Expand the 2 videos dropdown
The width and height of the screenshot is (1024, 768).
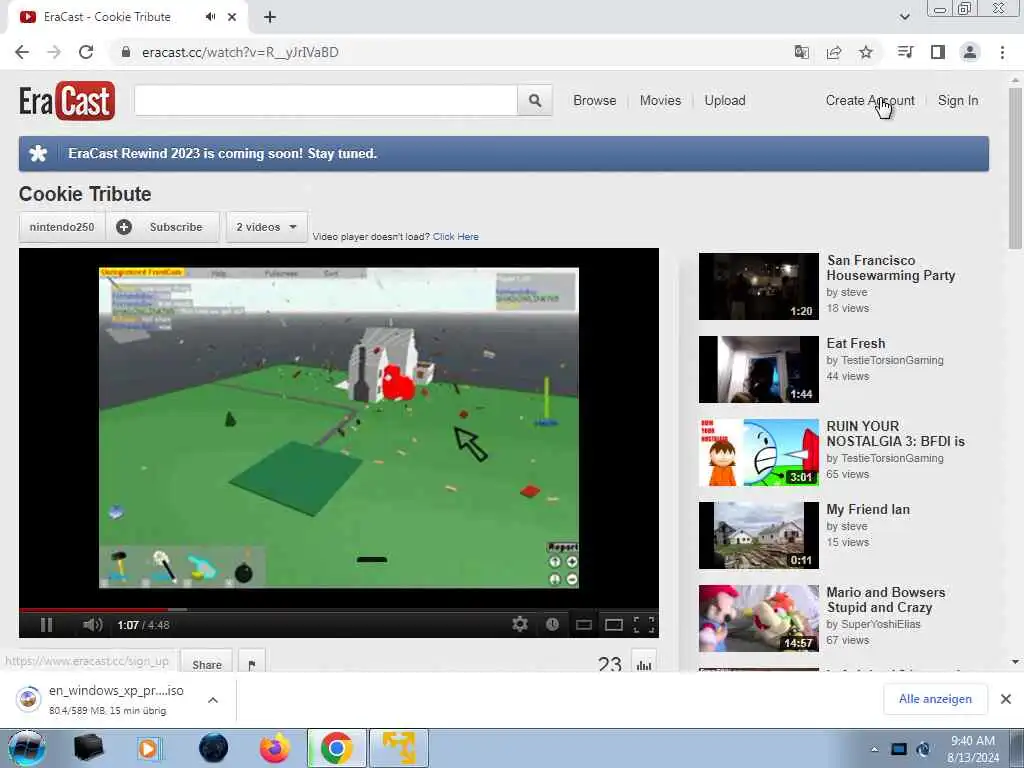266,227
